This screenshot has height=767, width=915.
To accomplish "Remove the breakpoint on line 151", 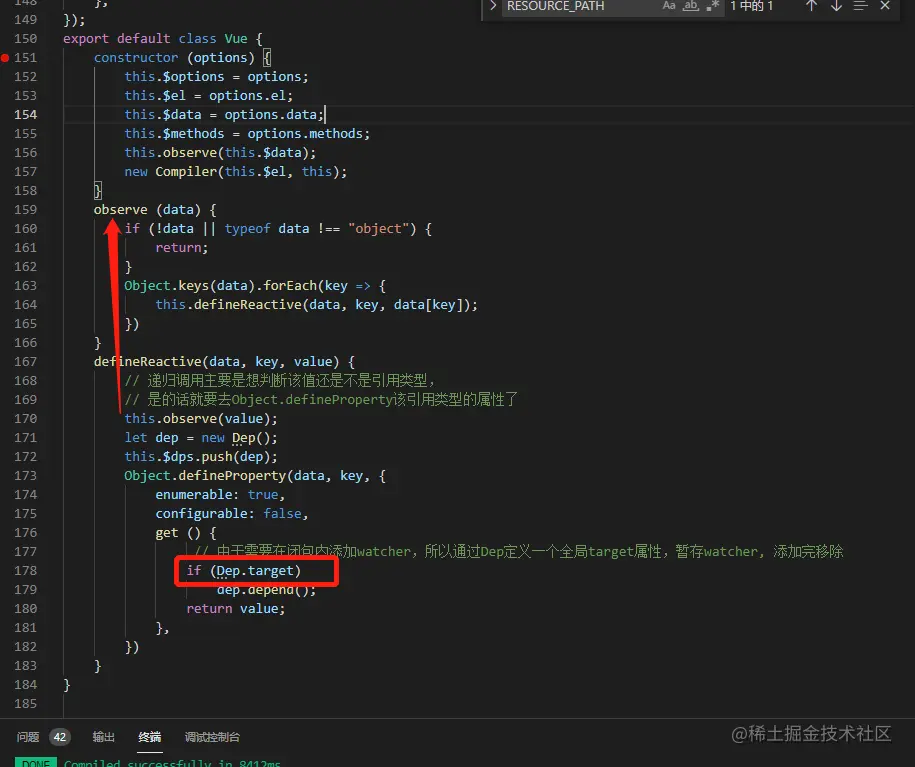I will pos(5,58).
